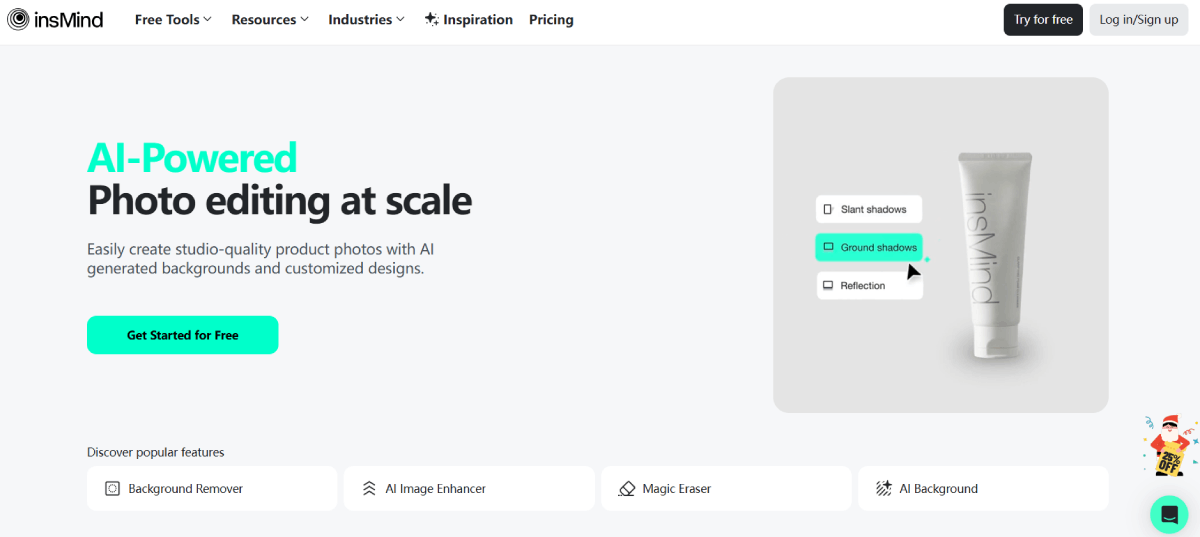Open the Pricing page
Image resolution: width=1200 pixels, height=537 pixels.
pyautogui.click(x=551, y=20)
